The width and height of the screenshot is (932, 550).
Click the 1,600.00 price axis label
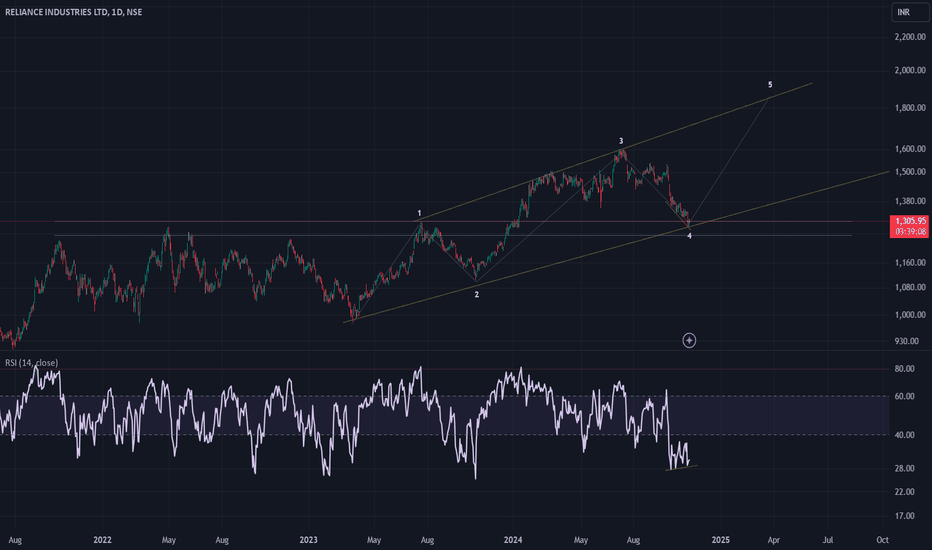(x=910, y=149)
